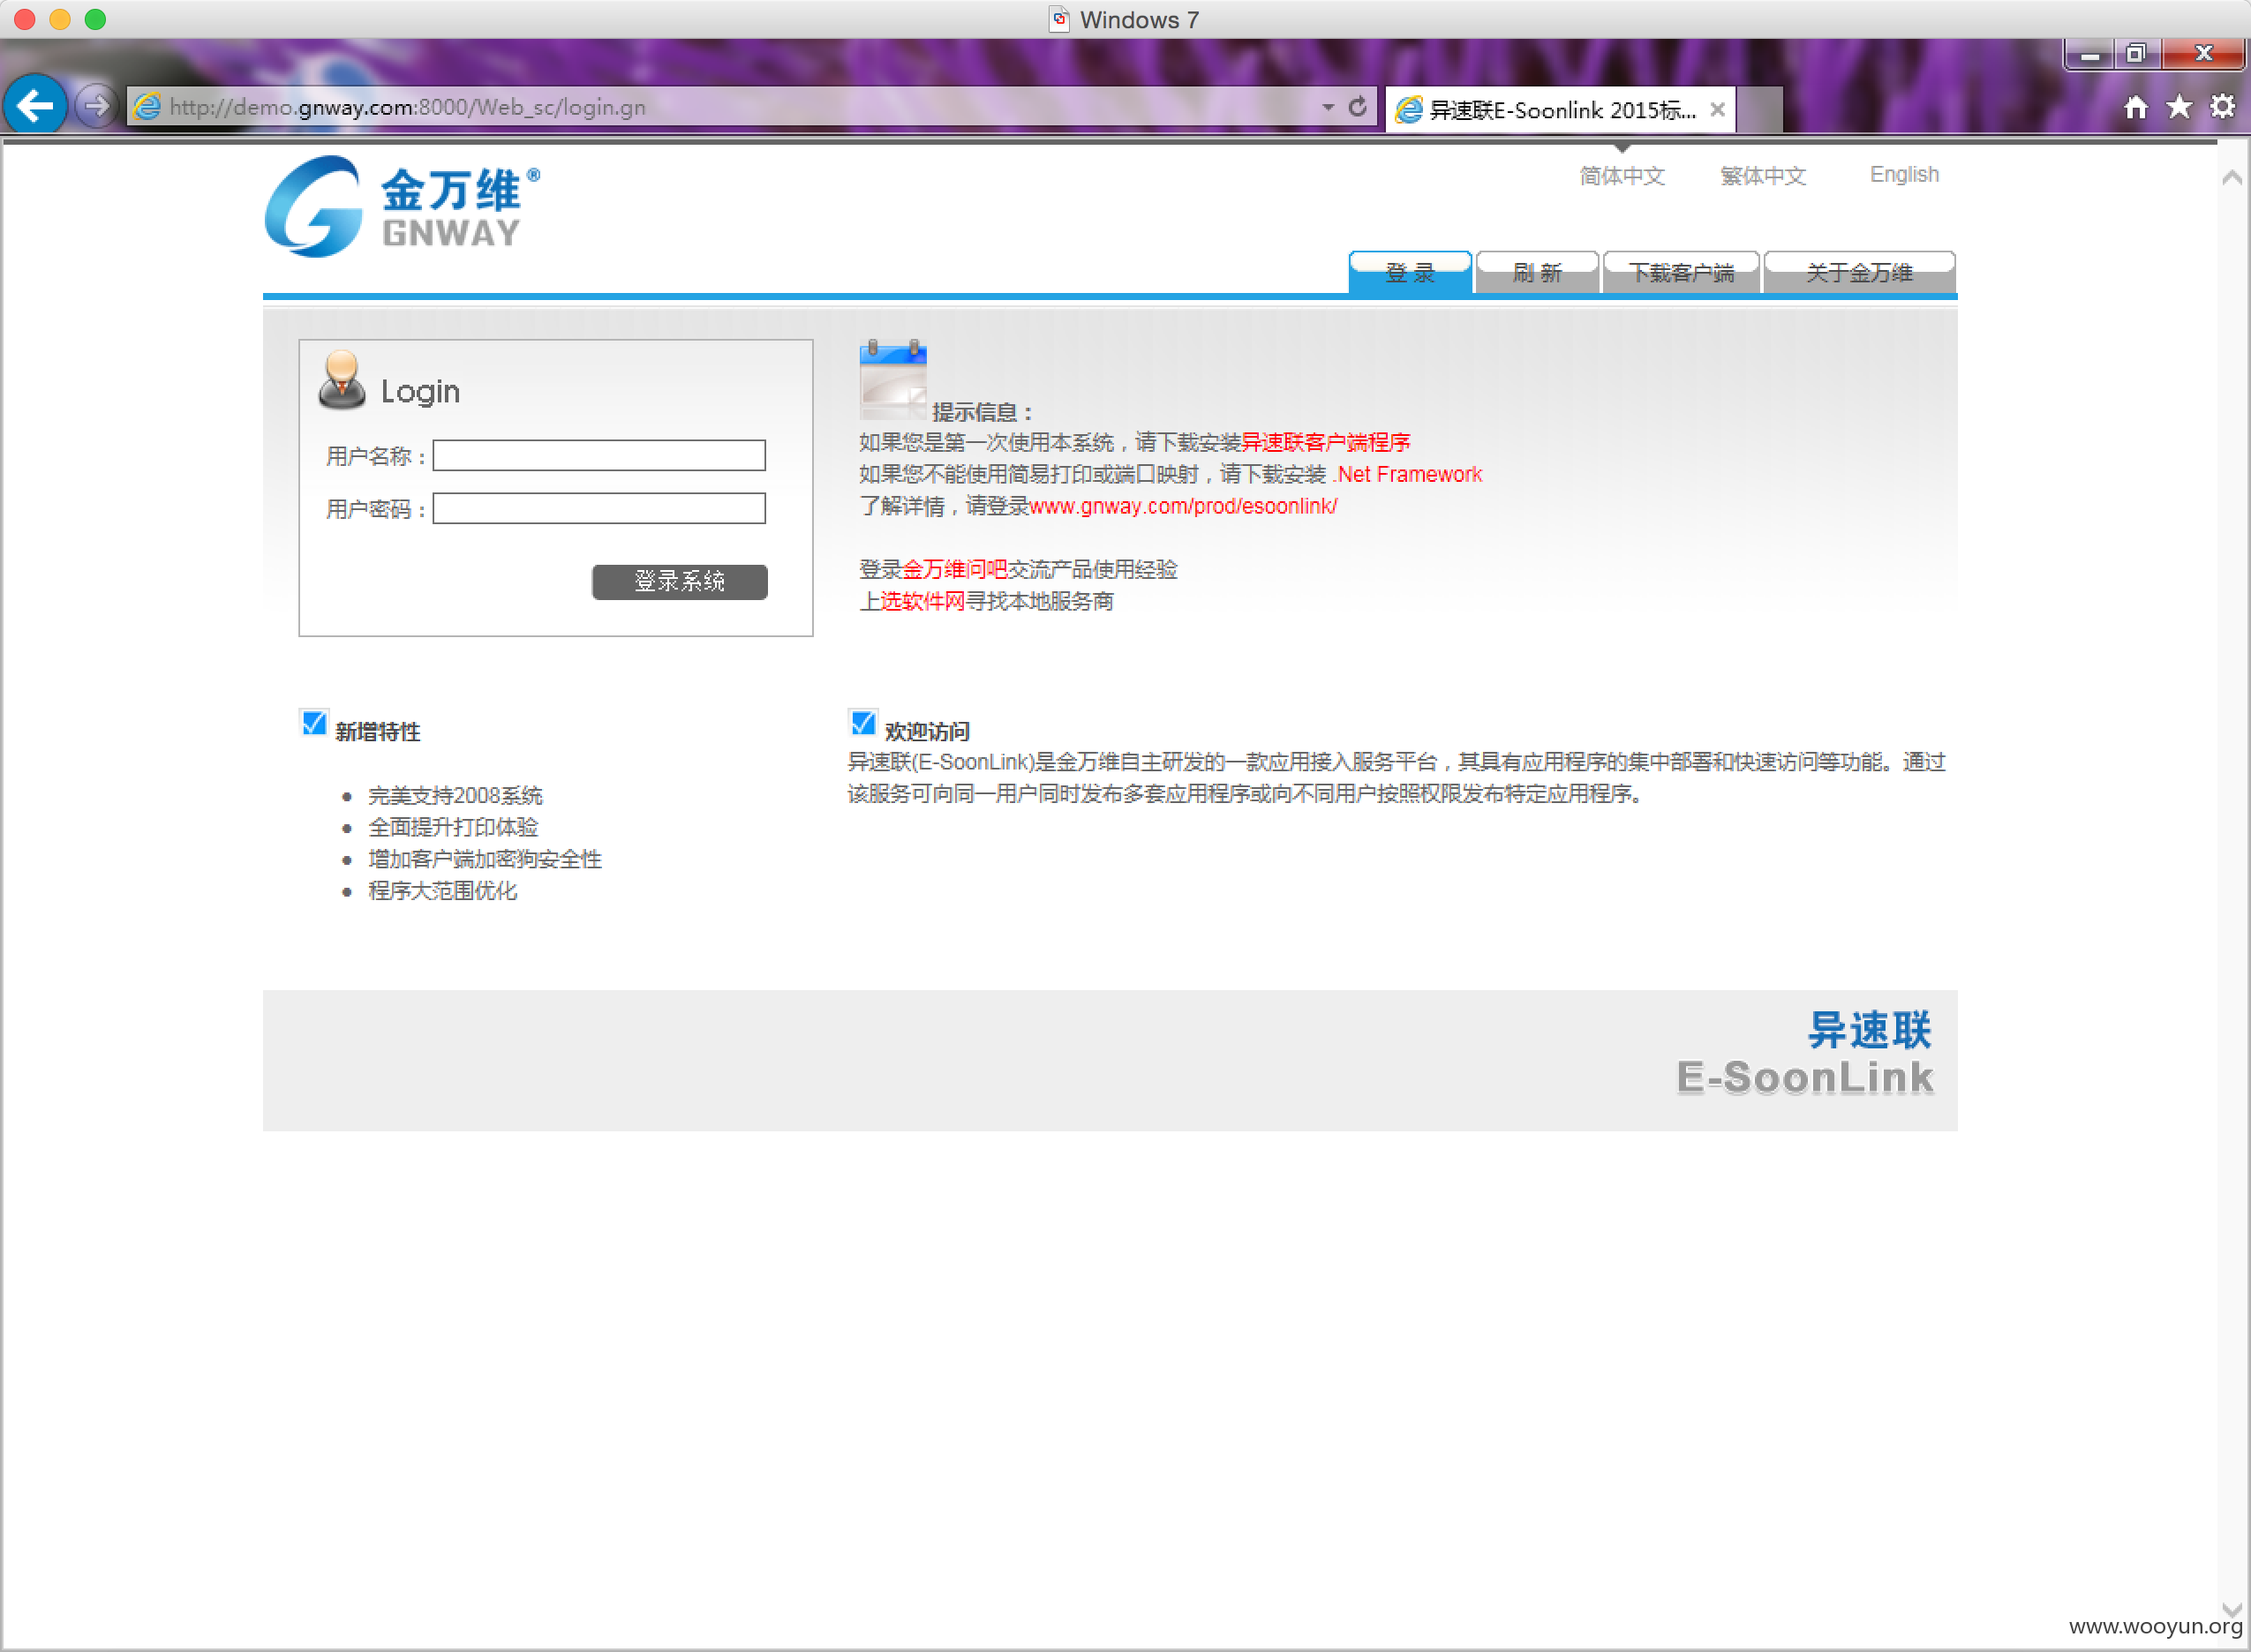The image size is (2251, 1652).
Task: Open the 金万维问吧 link
Action: [954, 569]
